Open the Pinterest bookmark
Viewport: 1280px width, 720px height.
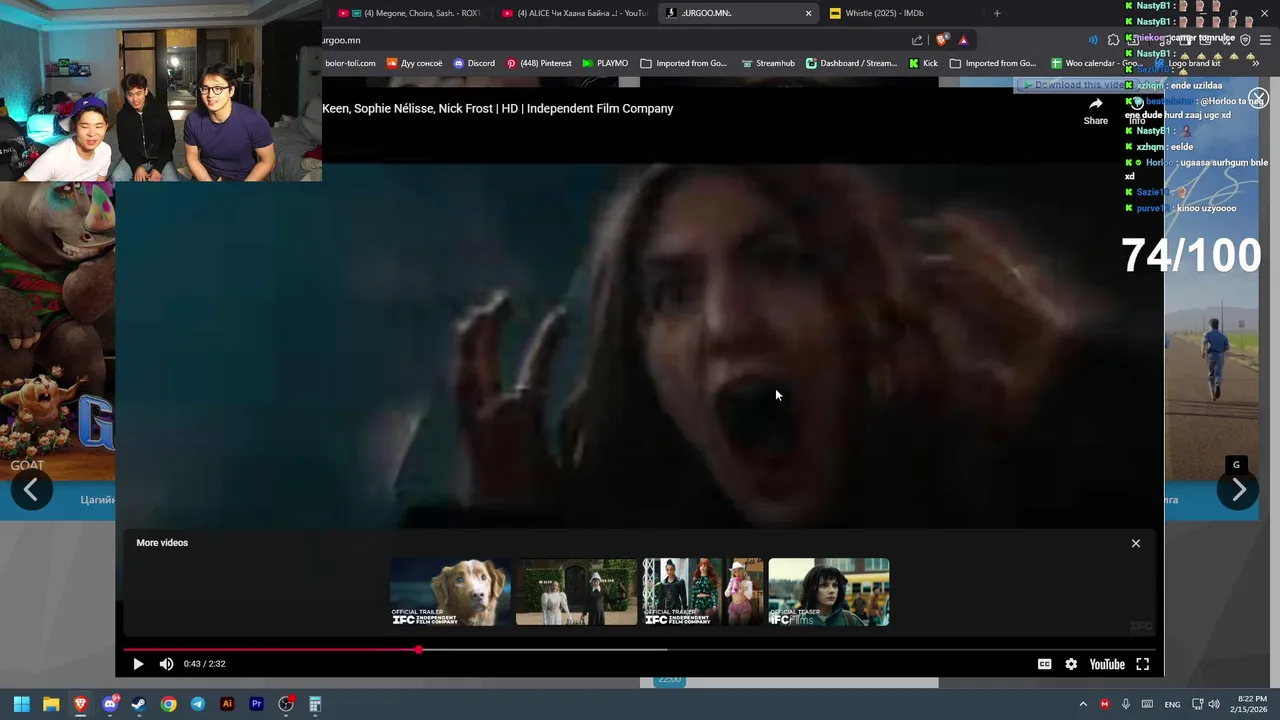[539, 63]
